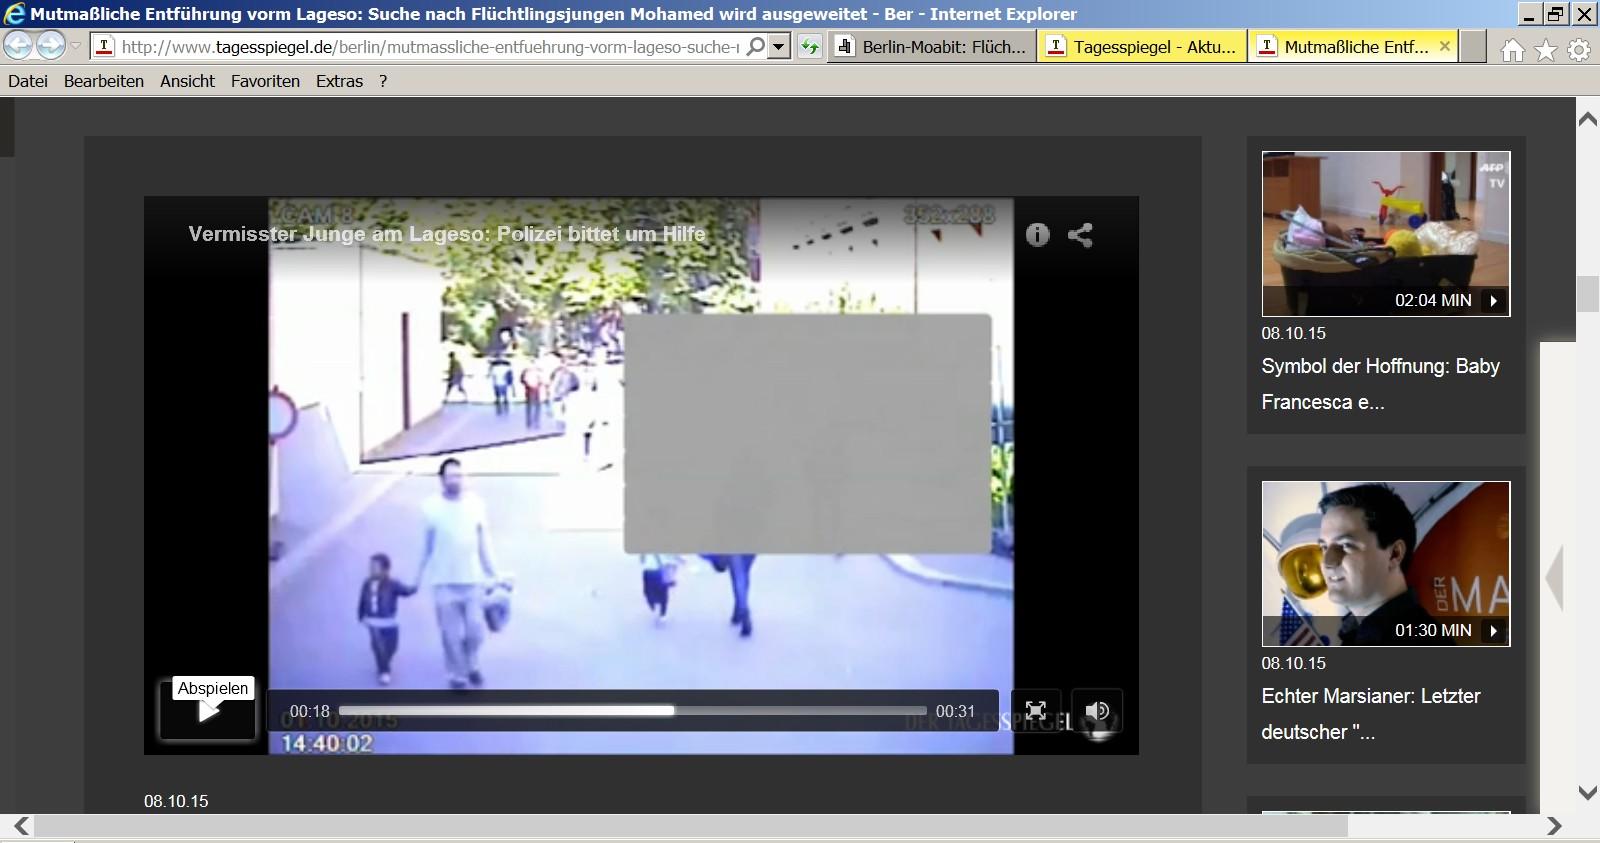Click the green refresh page icon
1600x843 pixels.
tap(810, 46)
